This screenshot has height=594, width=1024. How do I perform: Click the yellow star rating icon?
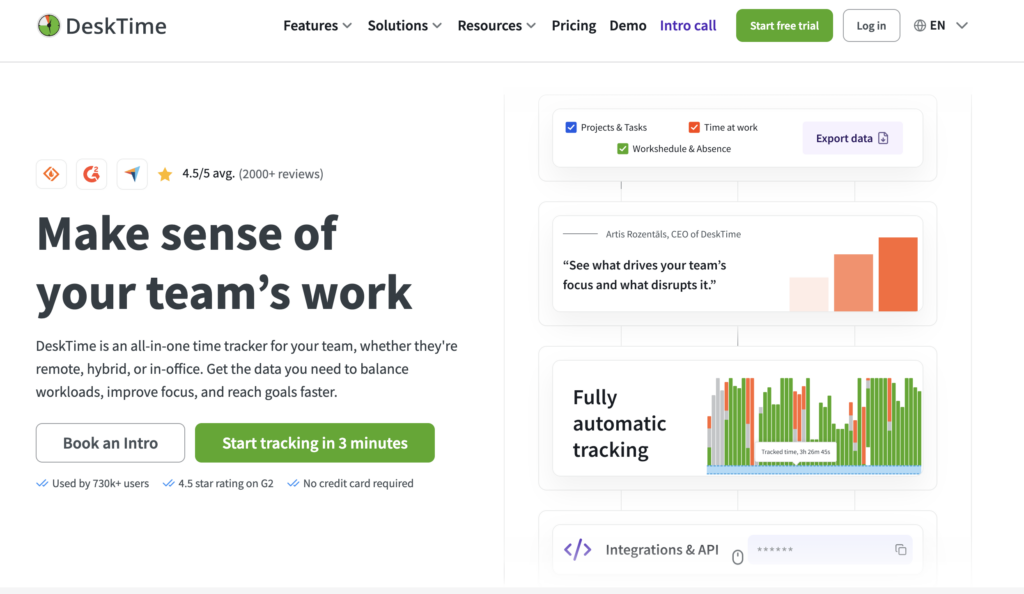165,174
